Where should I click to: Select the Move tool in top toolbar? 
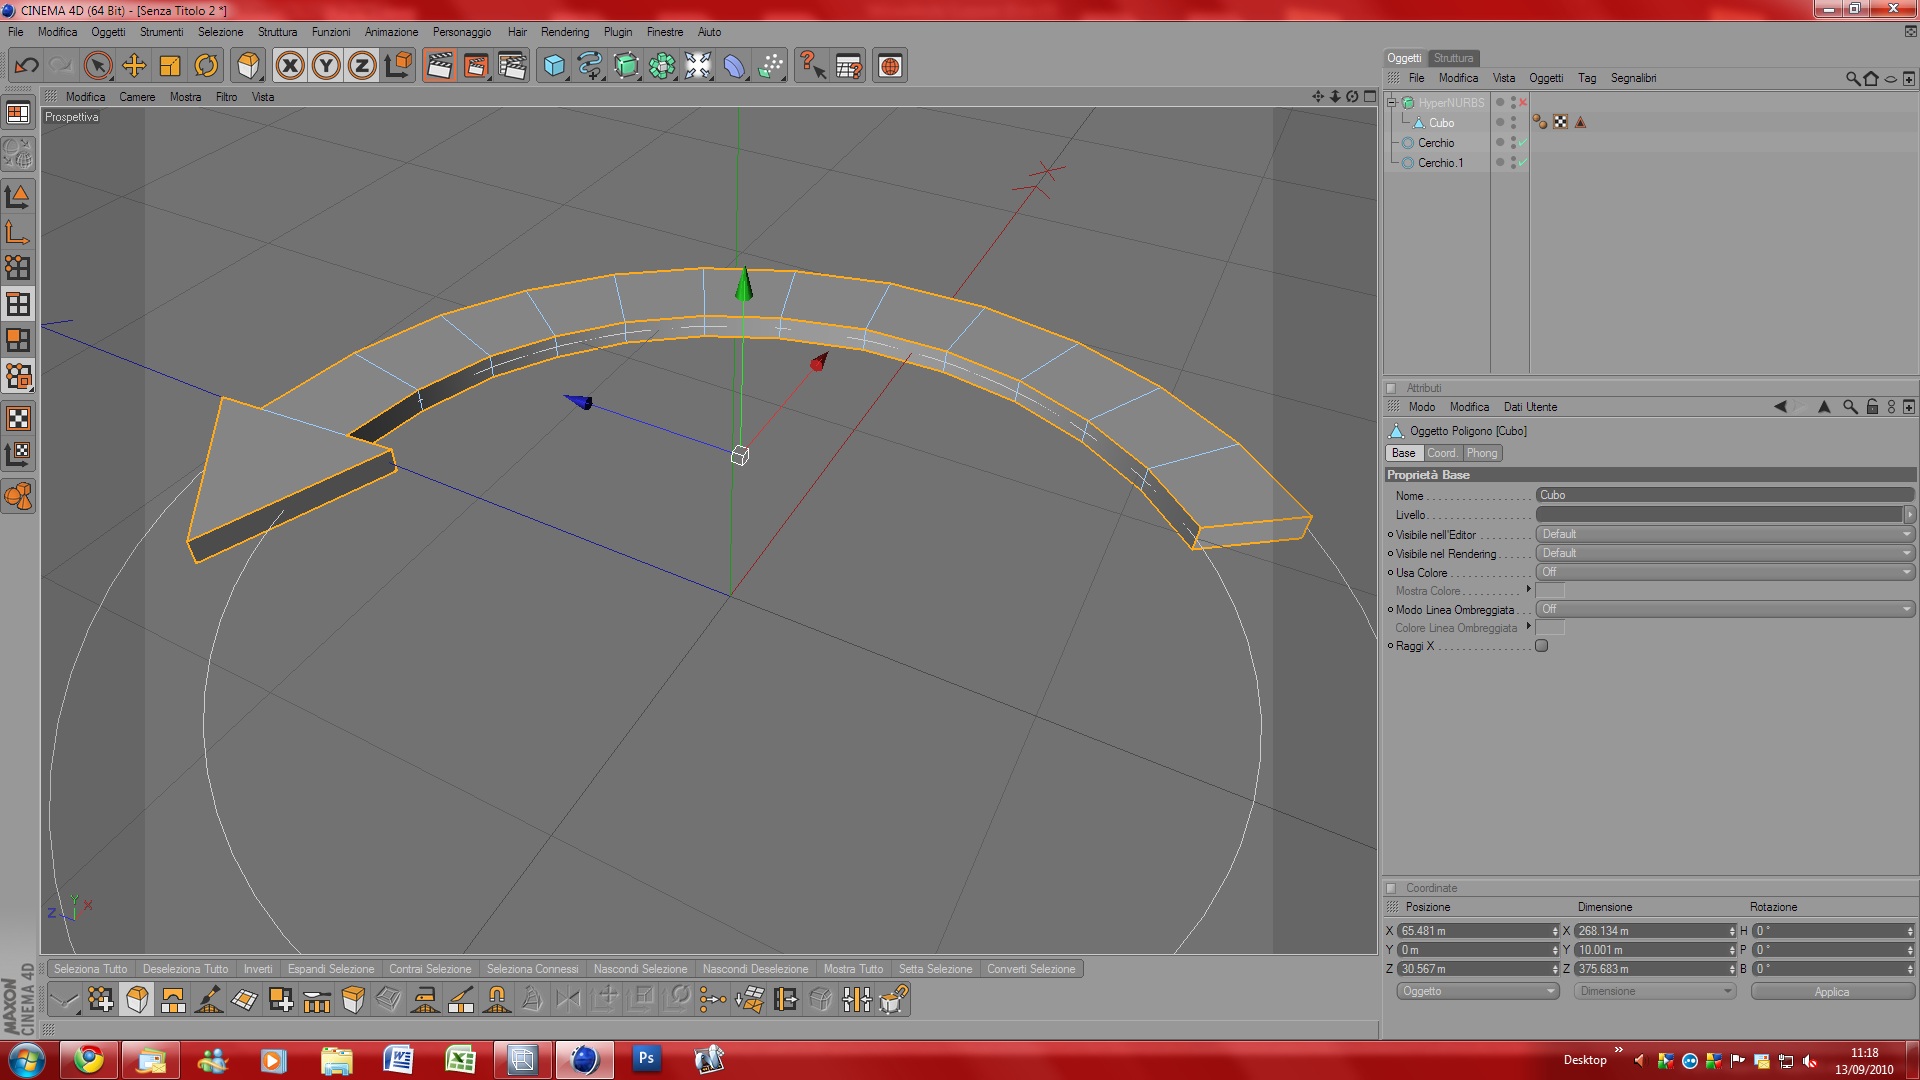[x=134, y=66]
